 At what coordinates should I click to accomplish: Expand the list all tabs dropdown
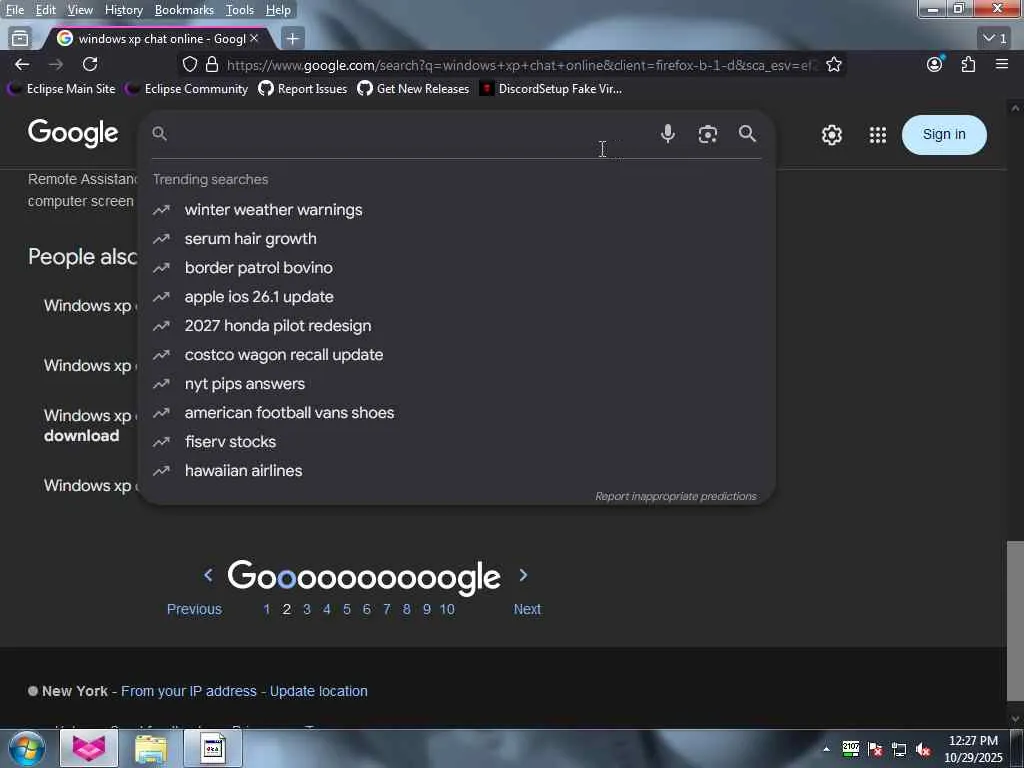coord(995,39)
